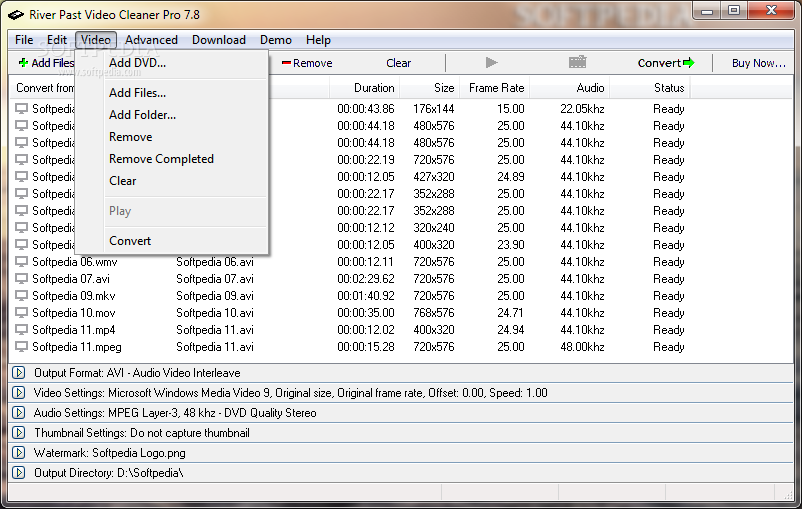Select the Softpedia 11.mp4 source file
This screenshot has height=509, width=802.
pyautogui.click(x=74, y=330)
